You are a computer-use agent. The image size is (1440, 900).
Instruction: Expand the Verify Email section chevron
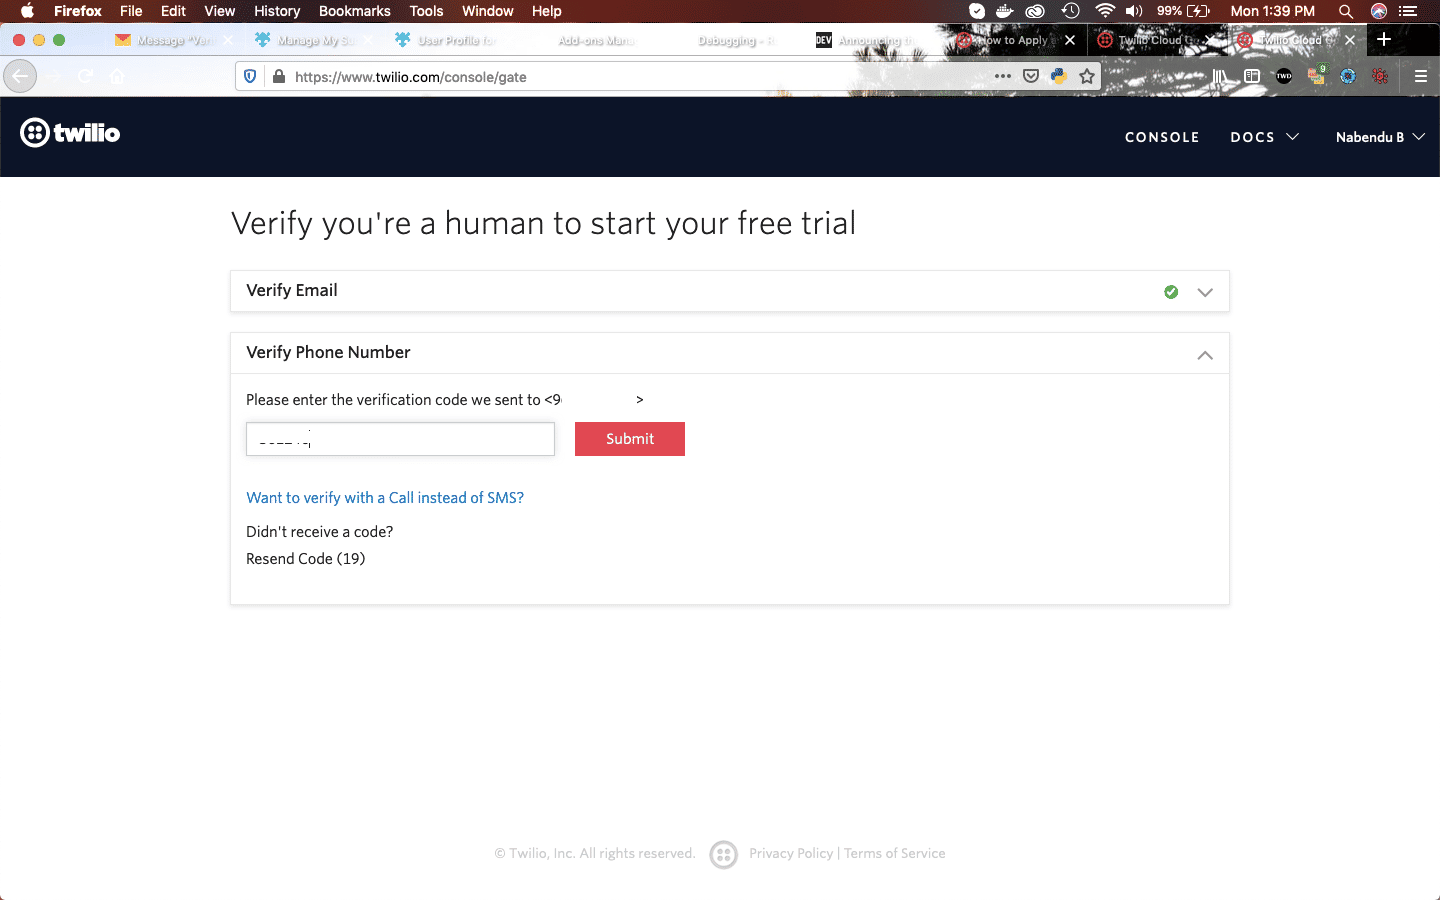point(1205,292)
